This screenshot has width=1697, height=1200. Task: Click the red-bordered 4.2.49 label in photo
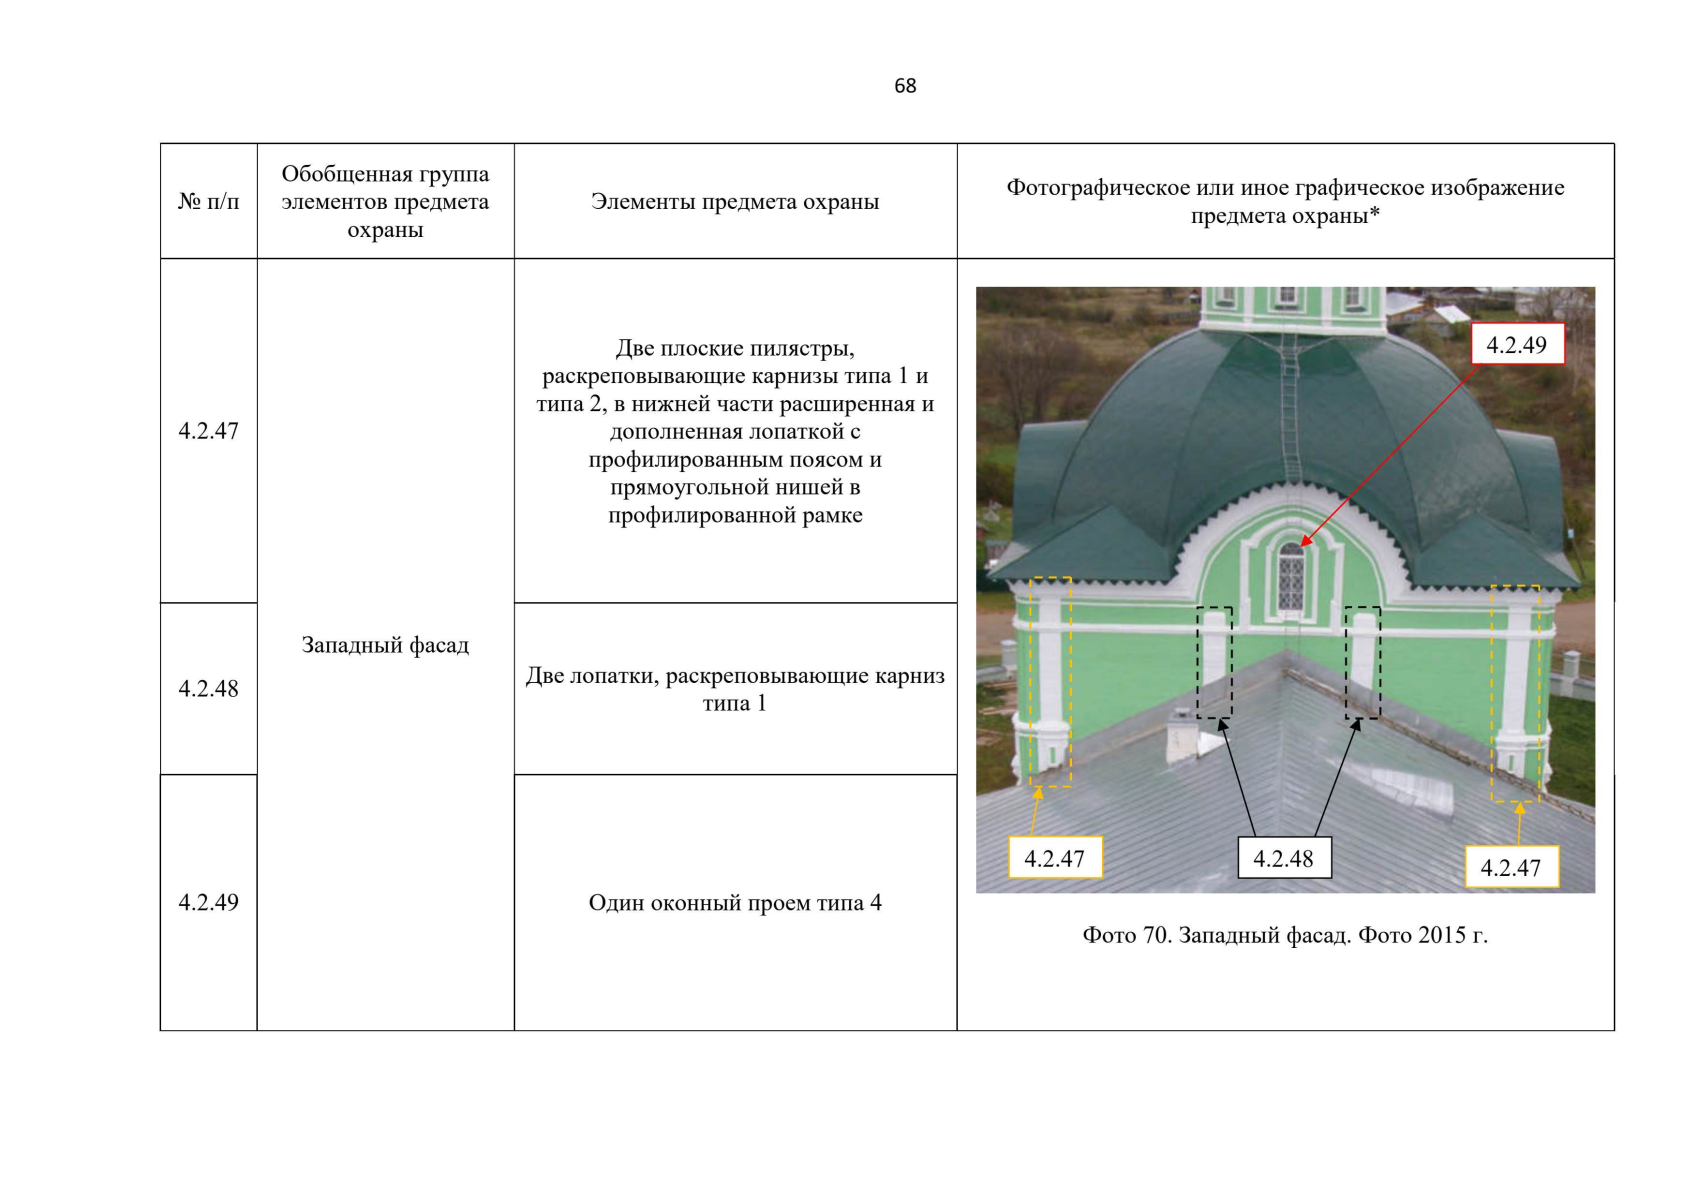pos(1516,345)
